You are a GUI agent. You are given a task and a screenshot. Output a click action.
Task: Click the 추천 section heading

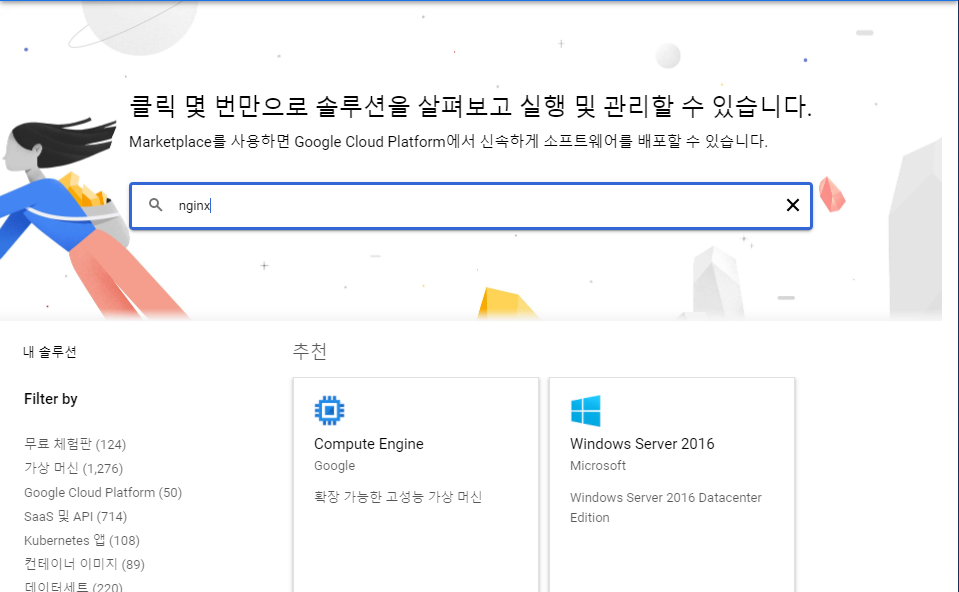pyautogui.click(x=309, y=351)
